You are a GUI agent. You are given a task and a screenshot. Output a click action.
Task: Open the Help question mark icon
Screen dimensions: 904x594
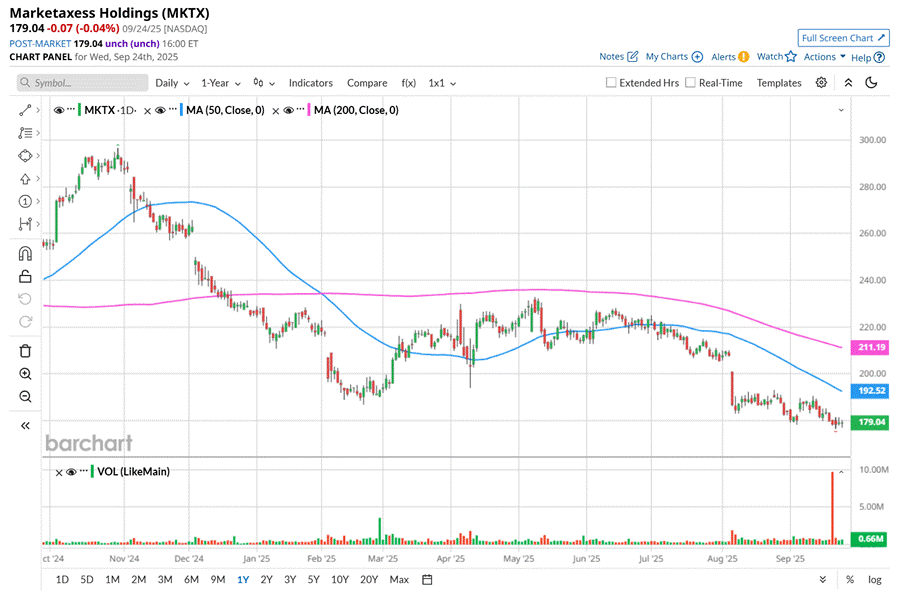click(x=879, y=57)
